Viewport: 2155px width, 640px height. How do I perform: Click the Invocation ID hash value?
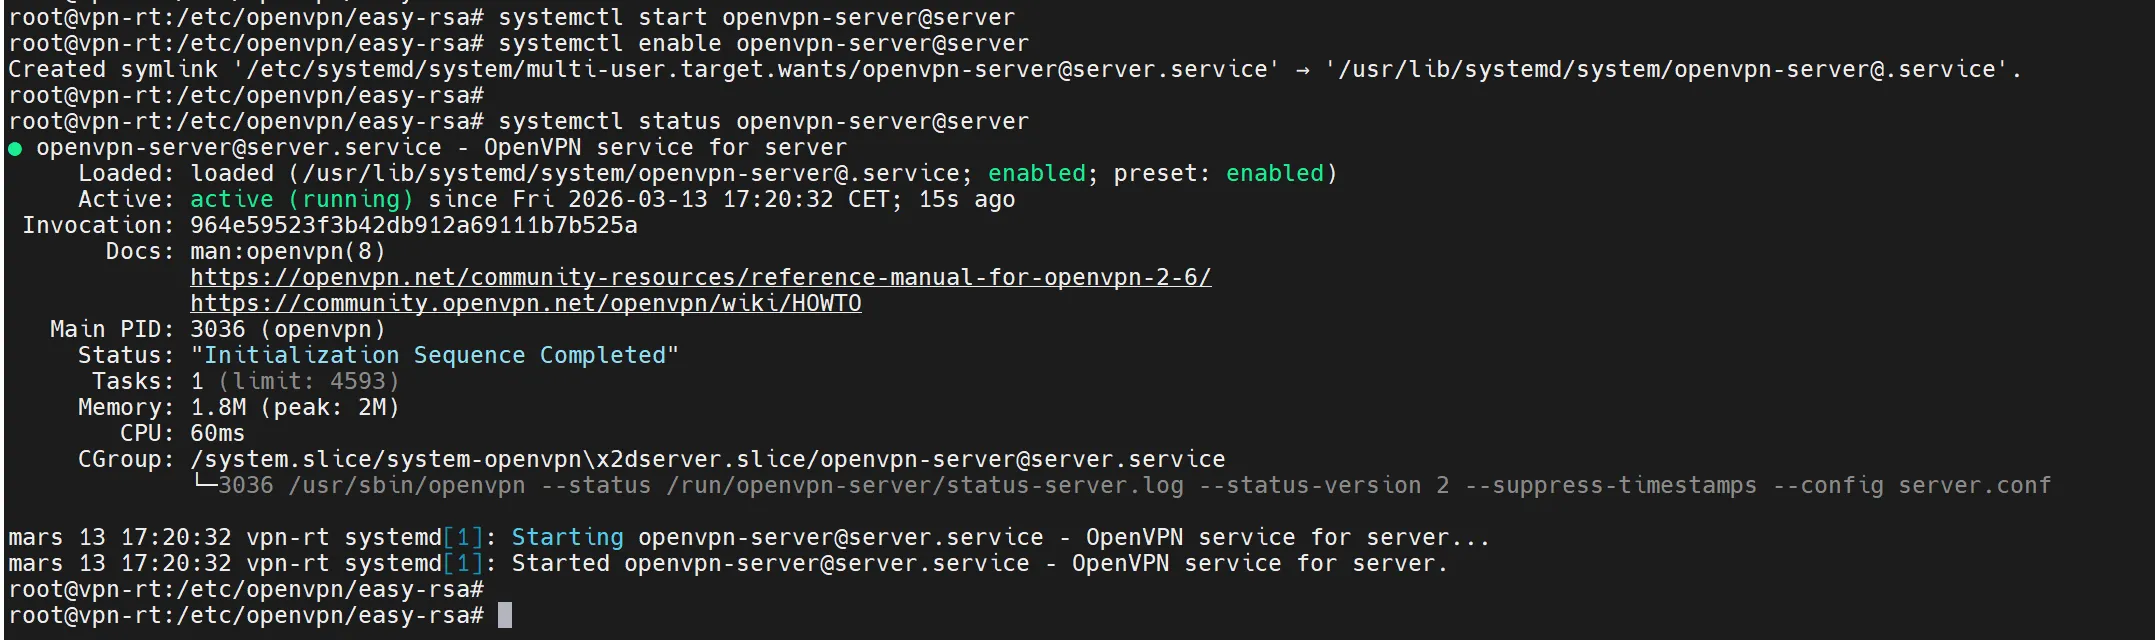pyautogui.click(x=413, y=226)
